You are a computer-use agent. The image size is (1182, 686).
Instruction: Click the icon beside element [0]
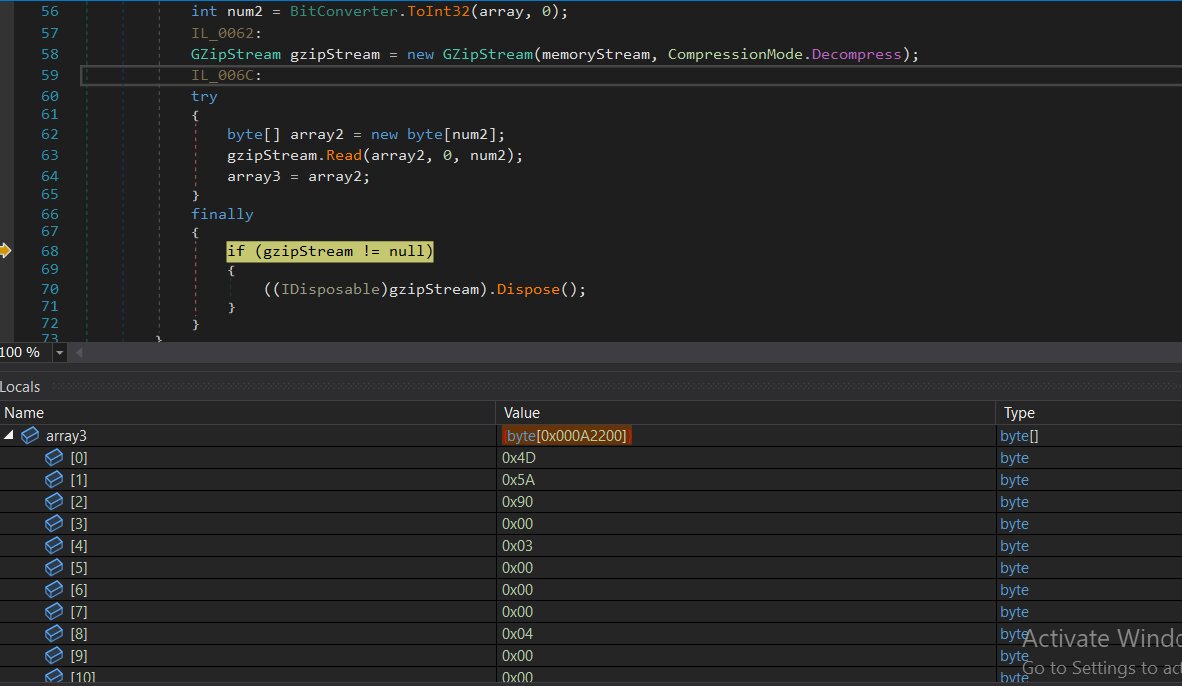54,458
